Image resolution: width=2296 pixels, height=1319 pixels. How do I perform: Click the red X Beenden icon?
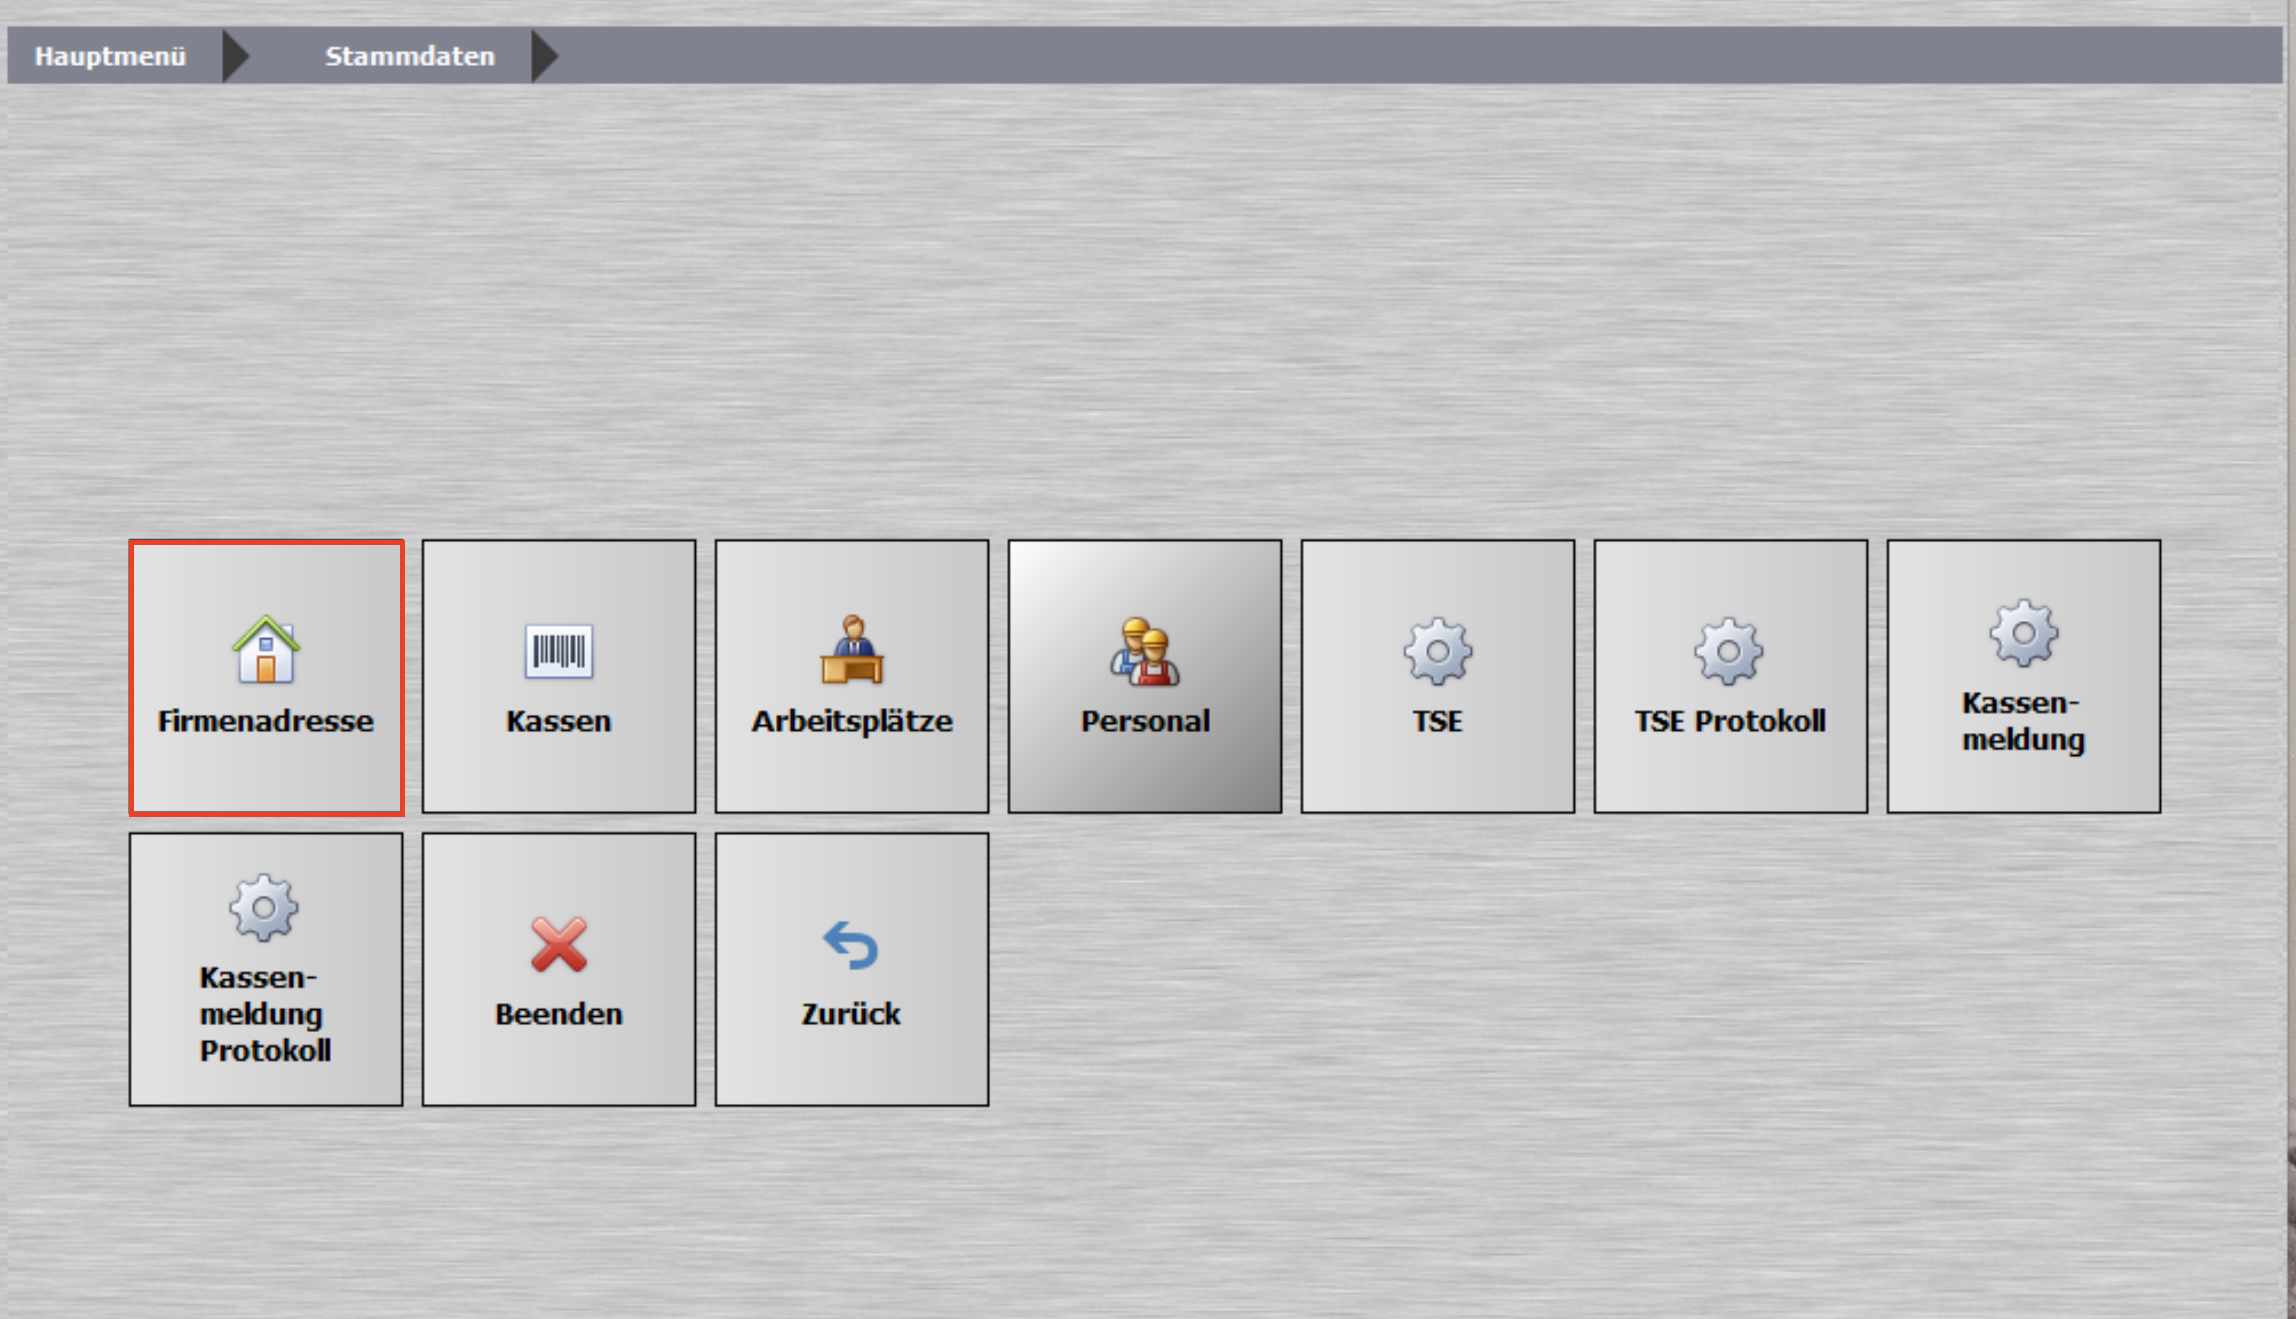tap(558, 944)
